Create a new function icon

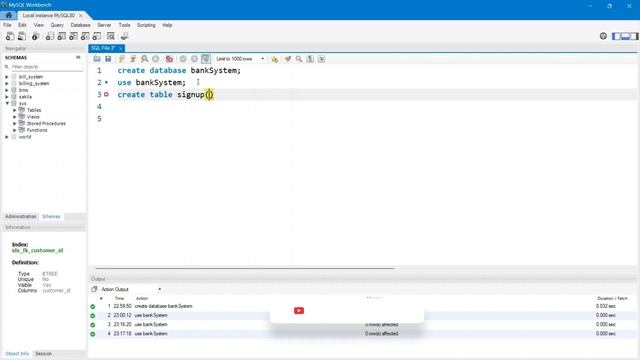[x=97, y=36]
